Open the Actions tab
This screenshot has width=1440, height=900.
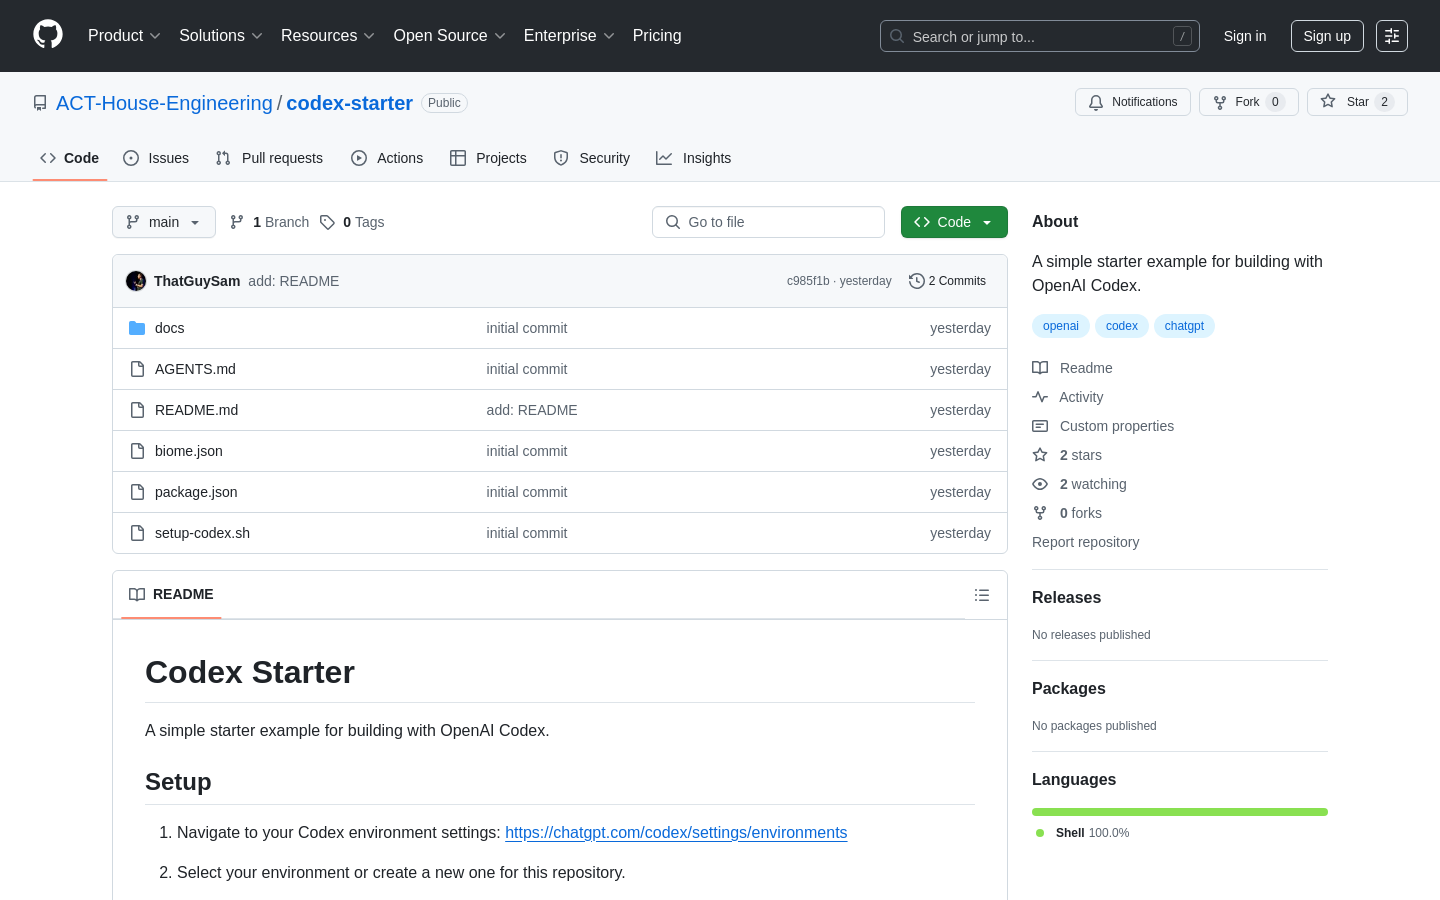click(387, 158)
